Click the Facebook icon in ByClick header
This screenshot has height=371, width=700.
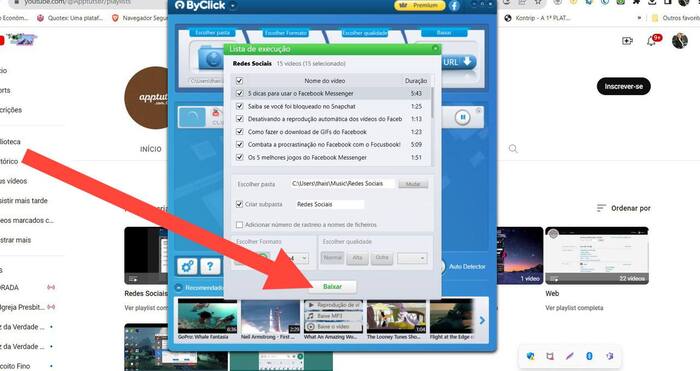point(454,6)
